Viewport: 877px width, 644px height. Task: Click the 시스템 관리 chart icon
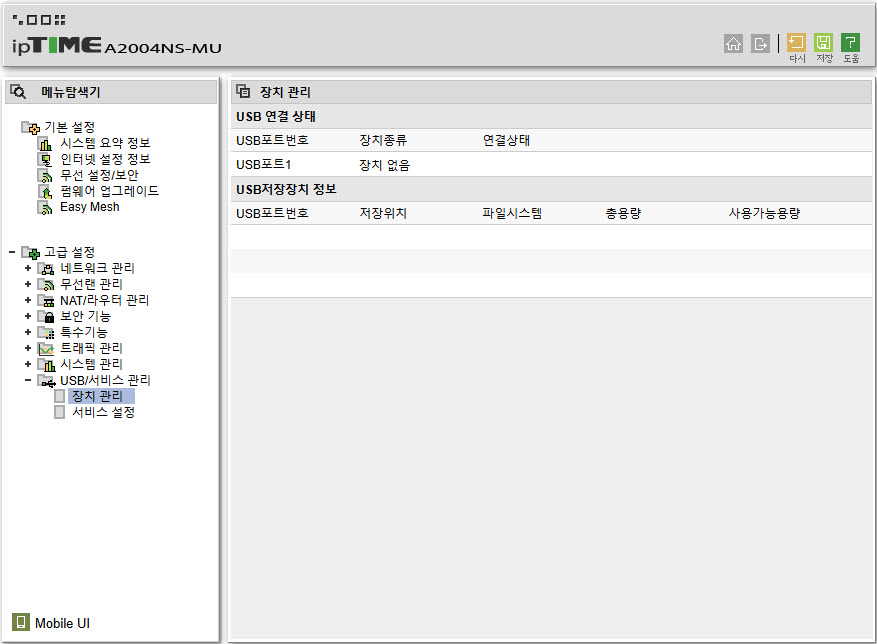46,365
